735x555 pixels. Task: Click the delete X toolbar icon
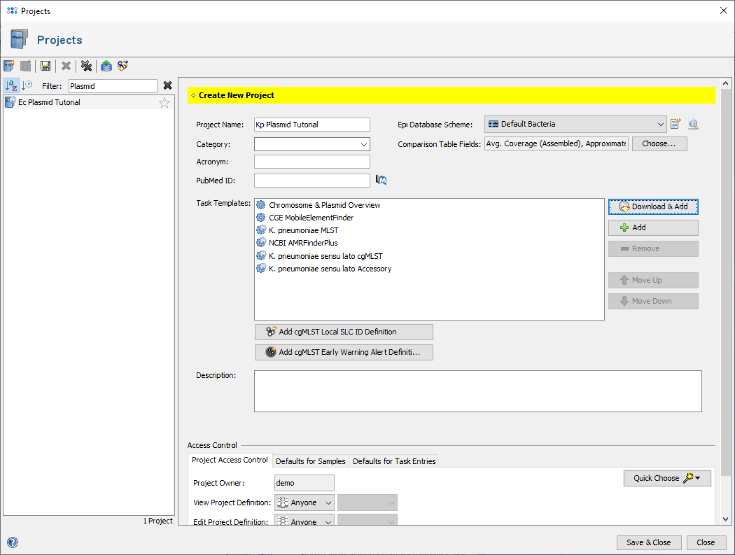(66, 66)
